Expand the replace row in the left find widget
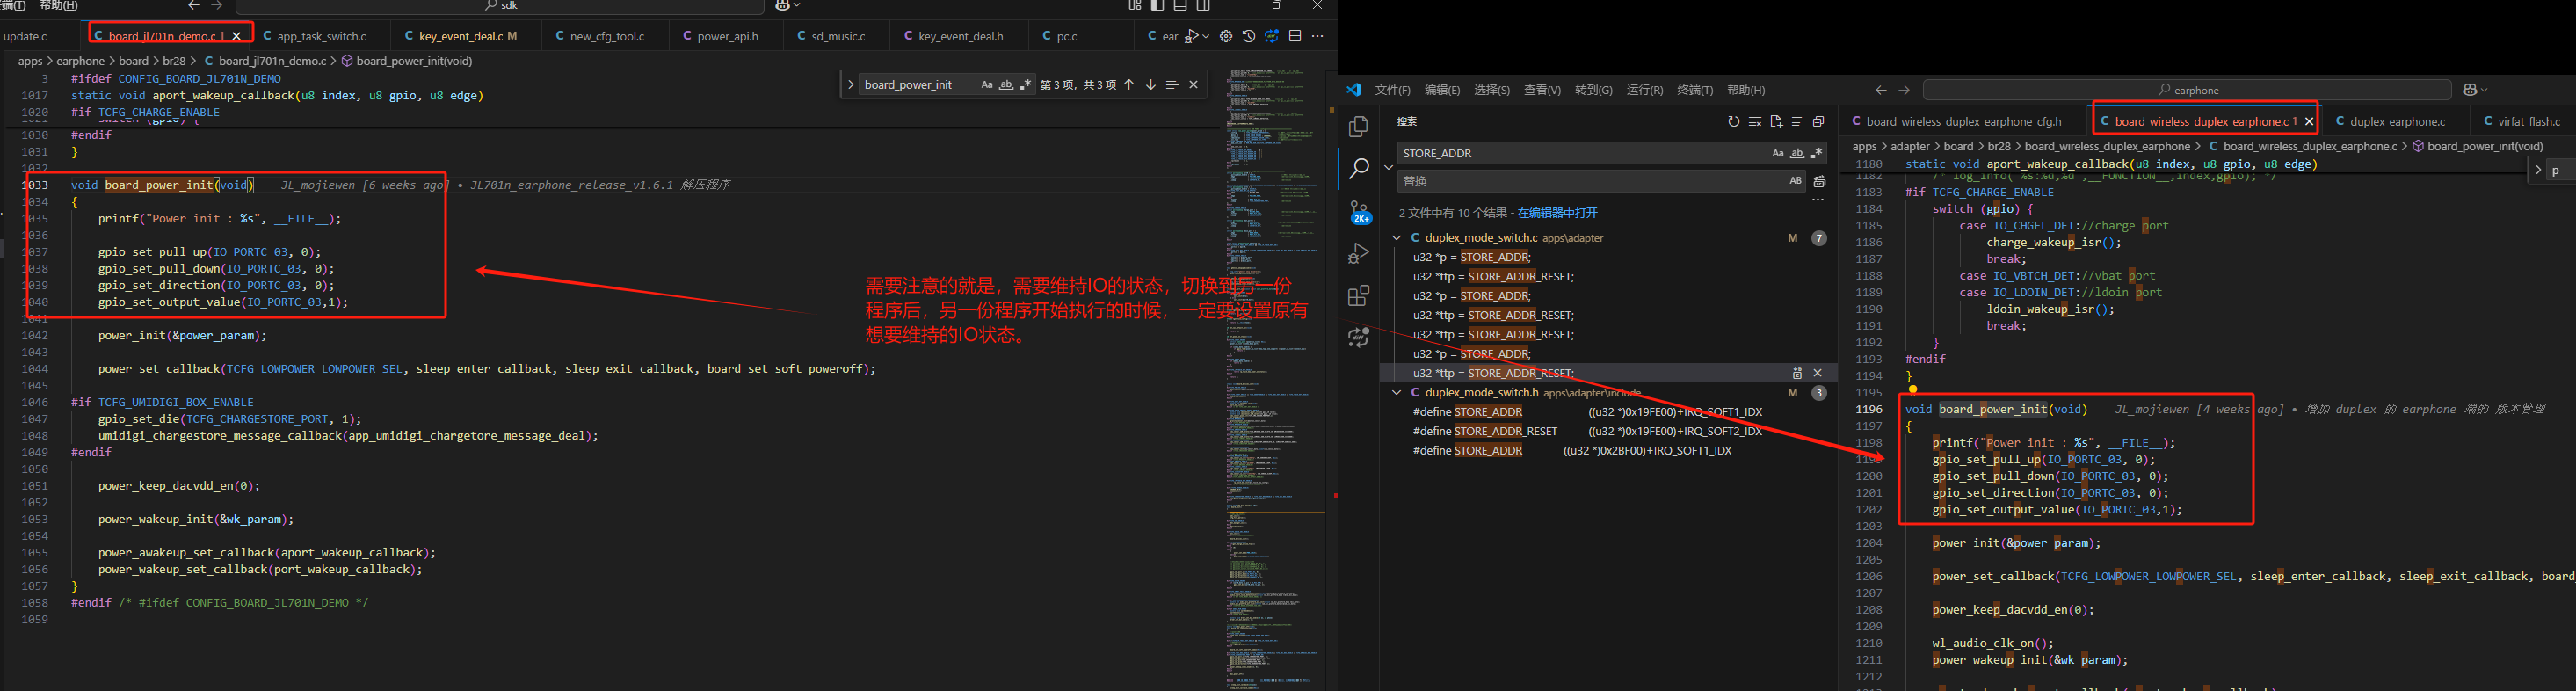The height and width of the screenshot is (691, 2576). point(850,85)
